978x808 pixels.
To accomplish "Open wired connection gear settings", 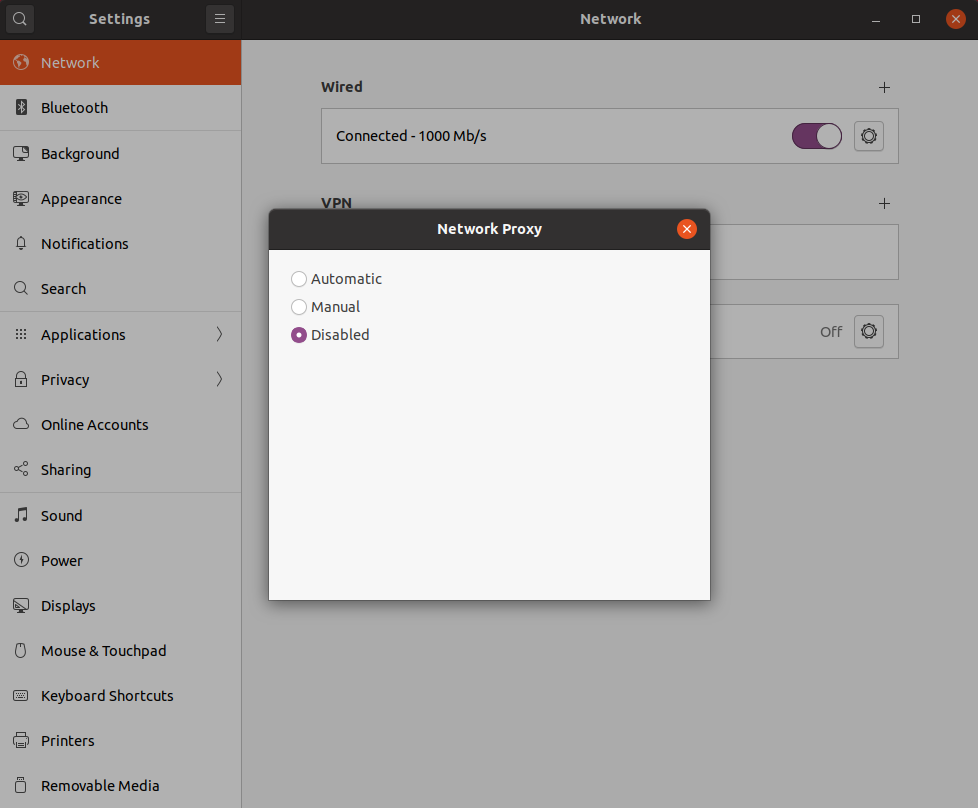I will [869, 136].
